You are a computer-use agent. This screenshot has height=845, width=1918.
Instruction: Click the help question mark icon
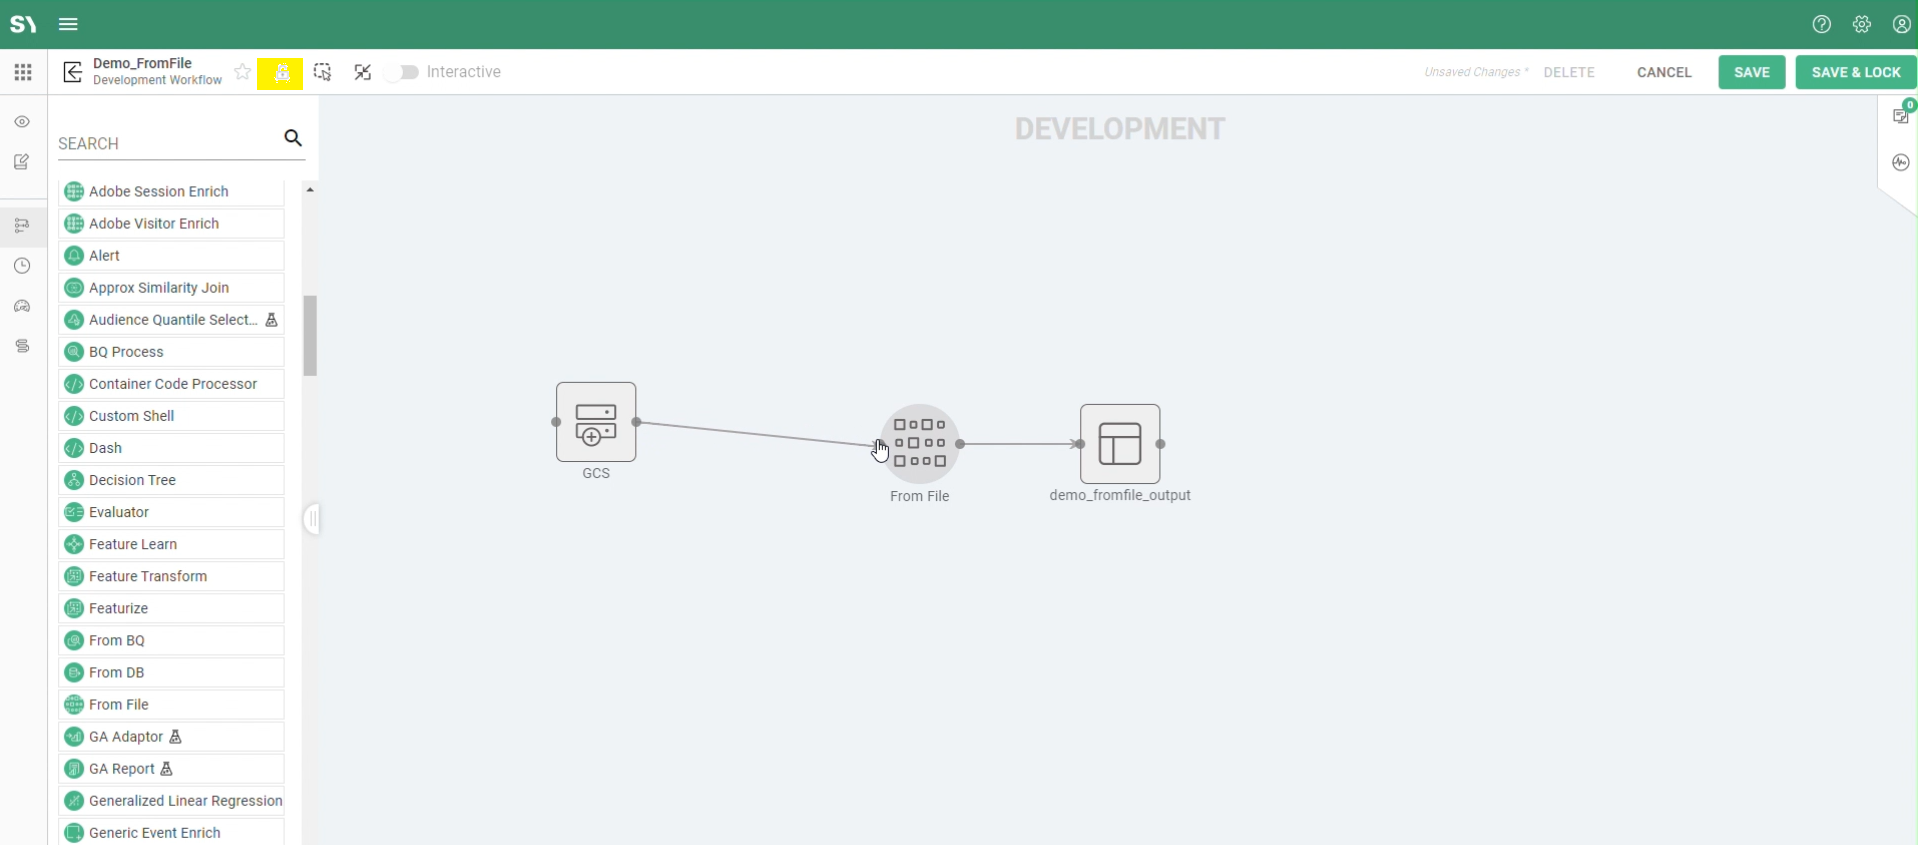point(1821,24)
